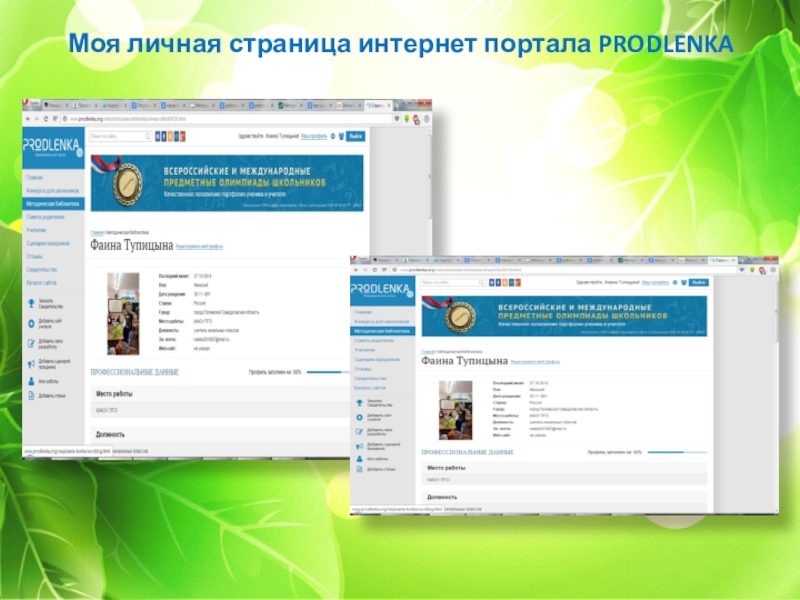Open the gear settings icon in lower-right window
Viewport: 800px width, 600px height.
(x=675, y=282)
